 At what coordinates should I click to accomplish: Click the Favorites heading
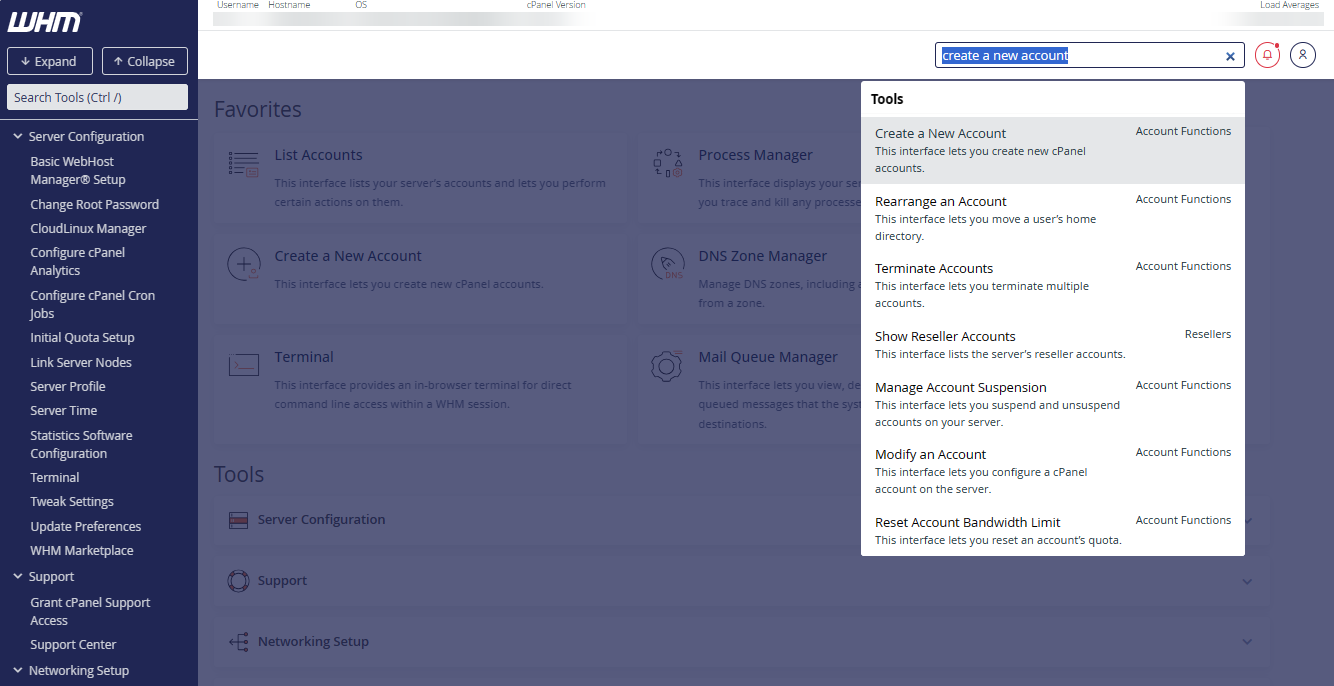coord(258,109)
